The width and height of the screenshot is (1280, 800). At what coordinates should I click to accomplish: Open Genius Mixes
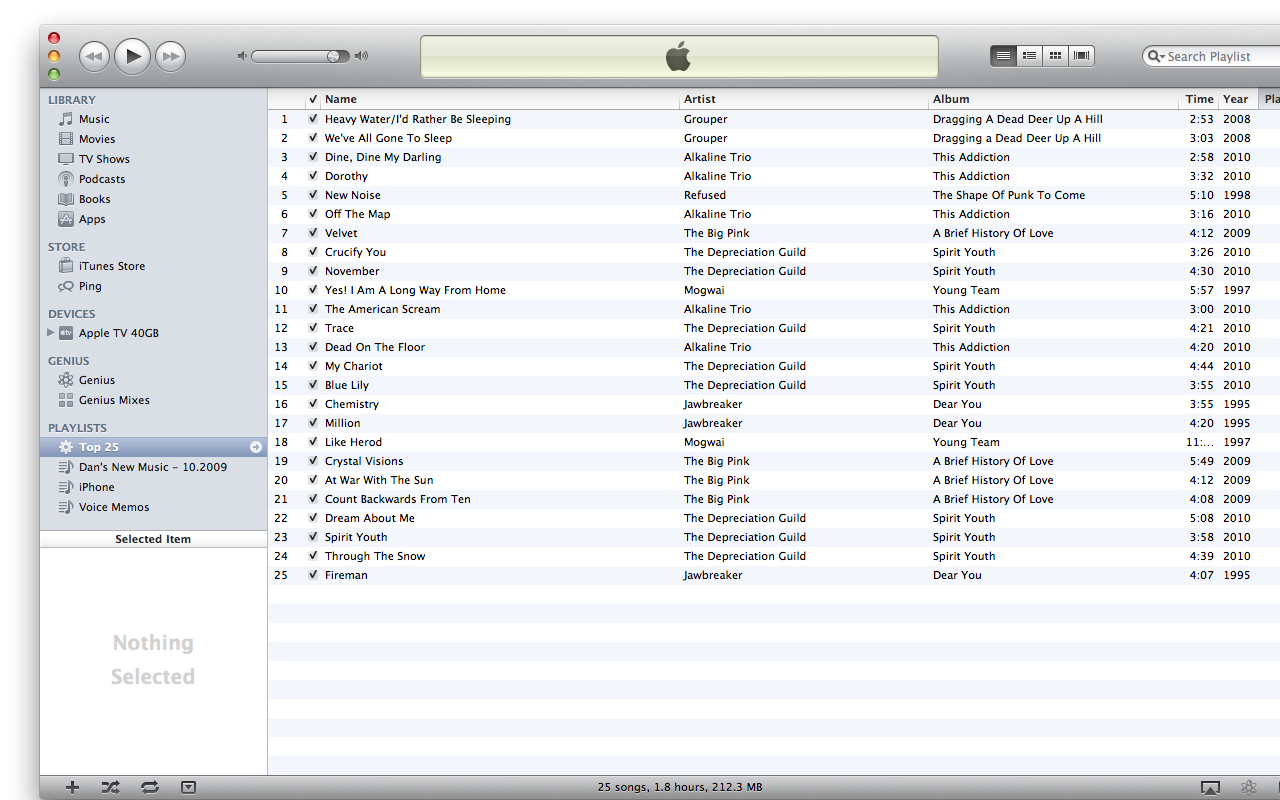[x=114, y=400]
